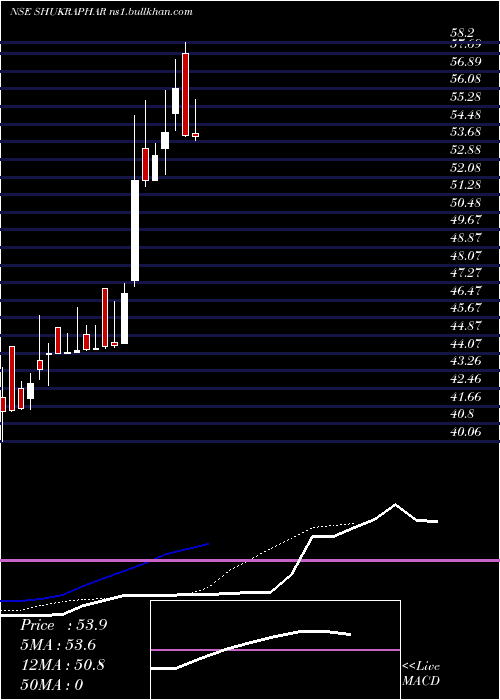Click the tall white candlestick near 47-51
Screen dimensions: 500x700
point(135,230)
